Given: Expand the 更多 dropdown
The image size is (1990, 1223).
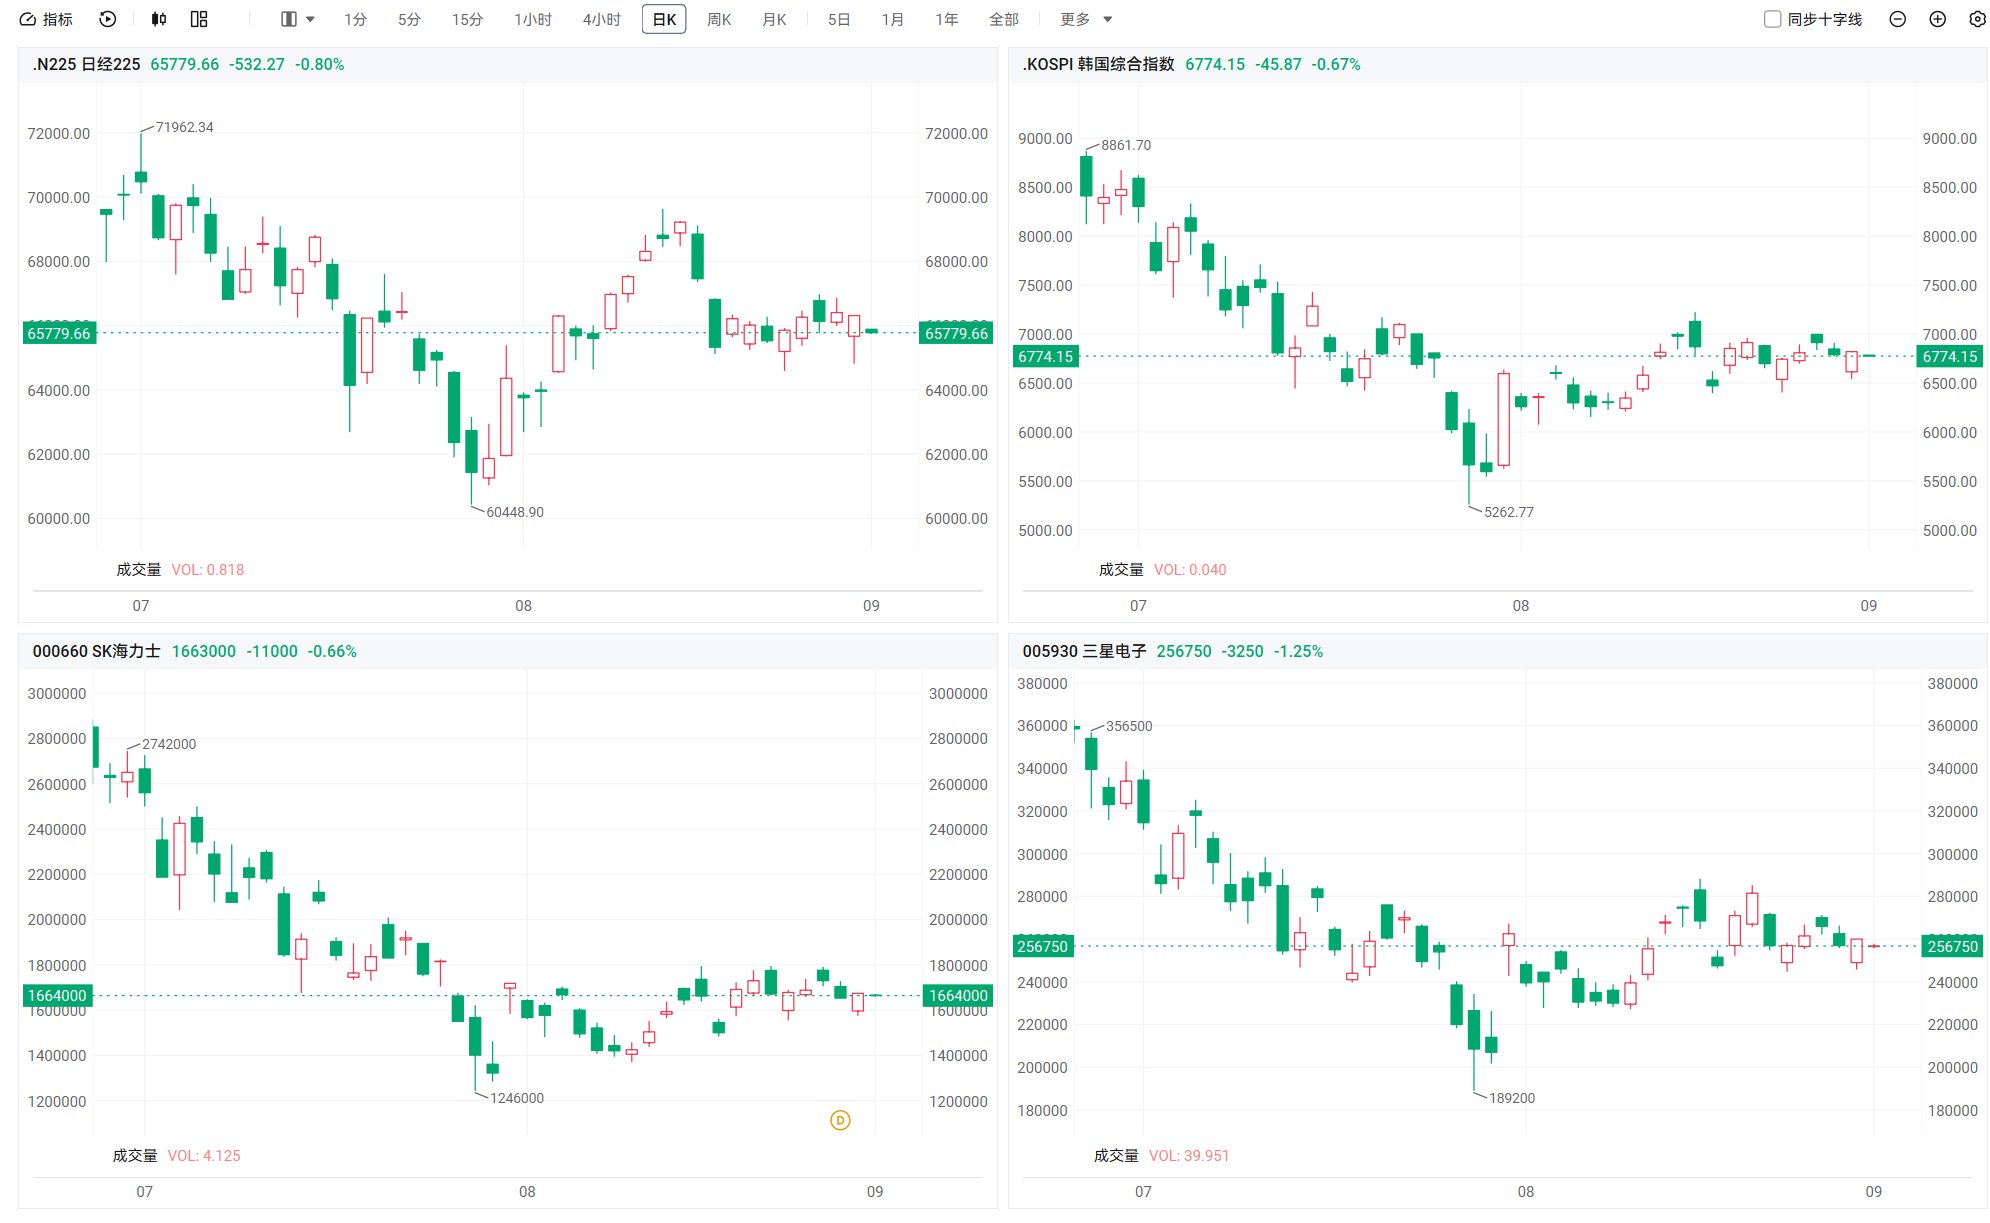Looking at the screenshot, I should [1086, 19].
